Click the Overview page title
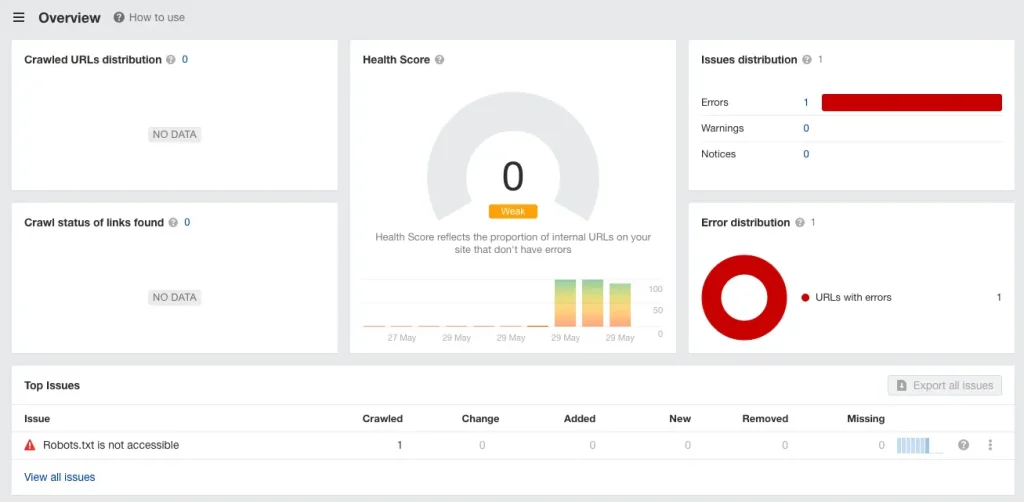 pyautogui.click(x=69, y=18)
